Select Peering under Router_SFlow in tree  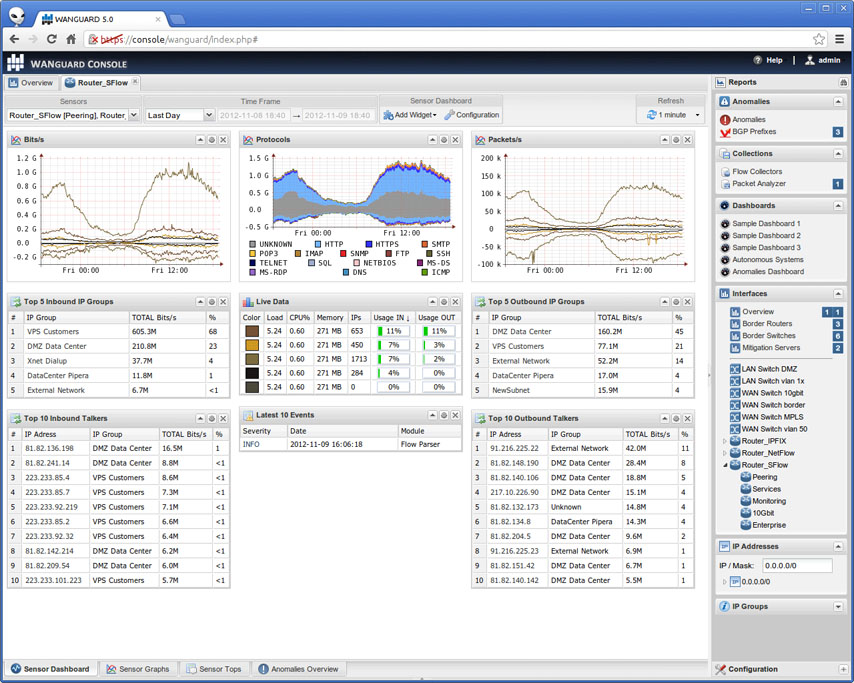click(x=765, y=477)
